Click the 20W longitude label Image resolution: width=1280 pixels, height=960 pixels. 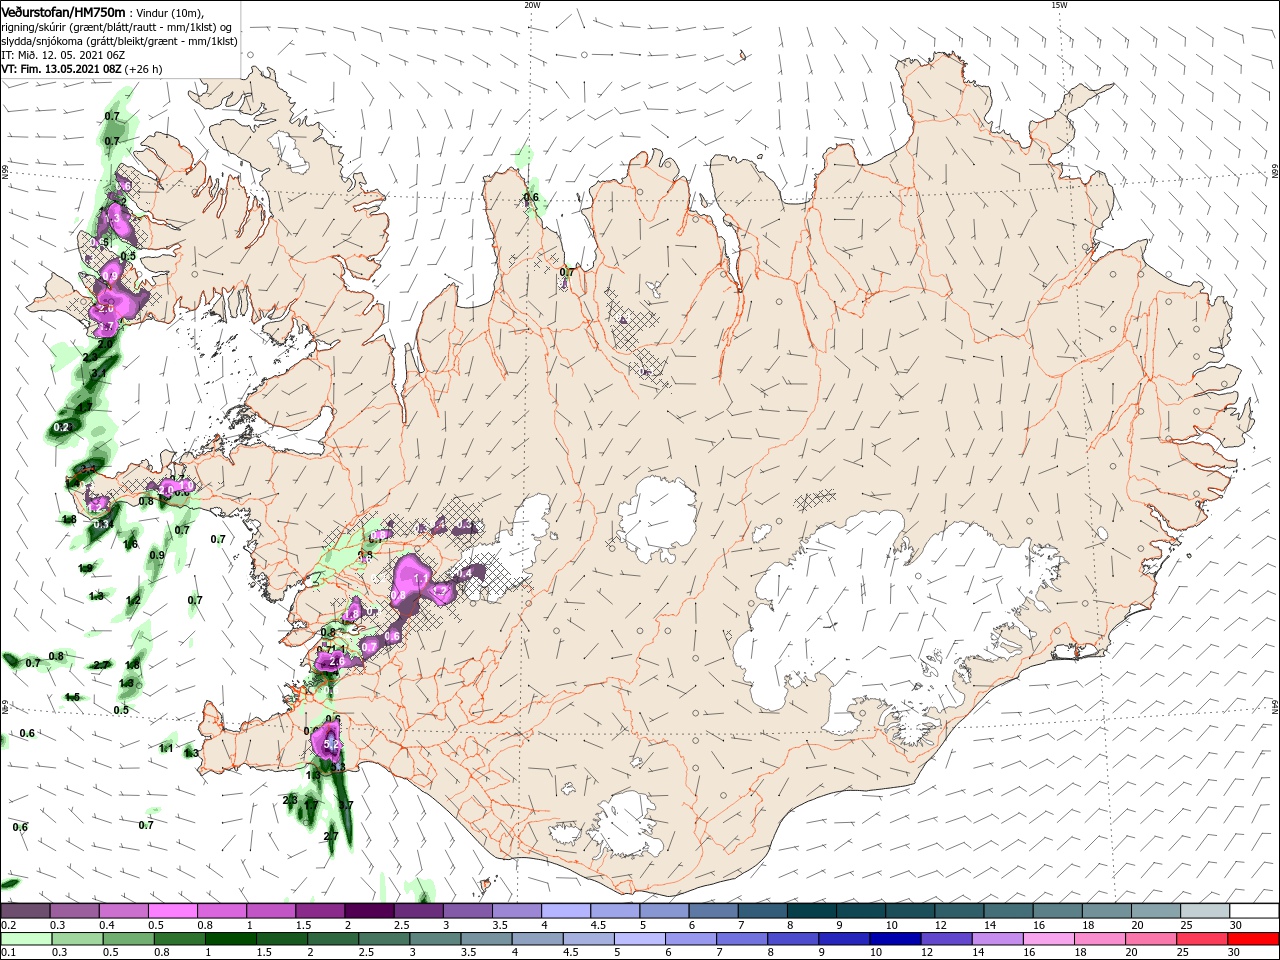click(532, 5)
